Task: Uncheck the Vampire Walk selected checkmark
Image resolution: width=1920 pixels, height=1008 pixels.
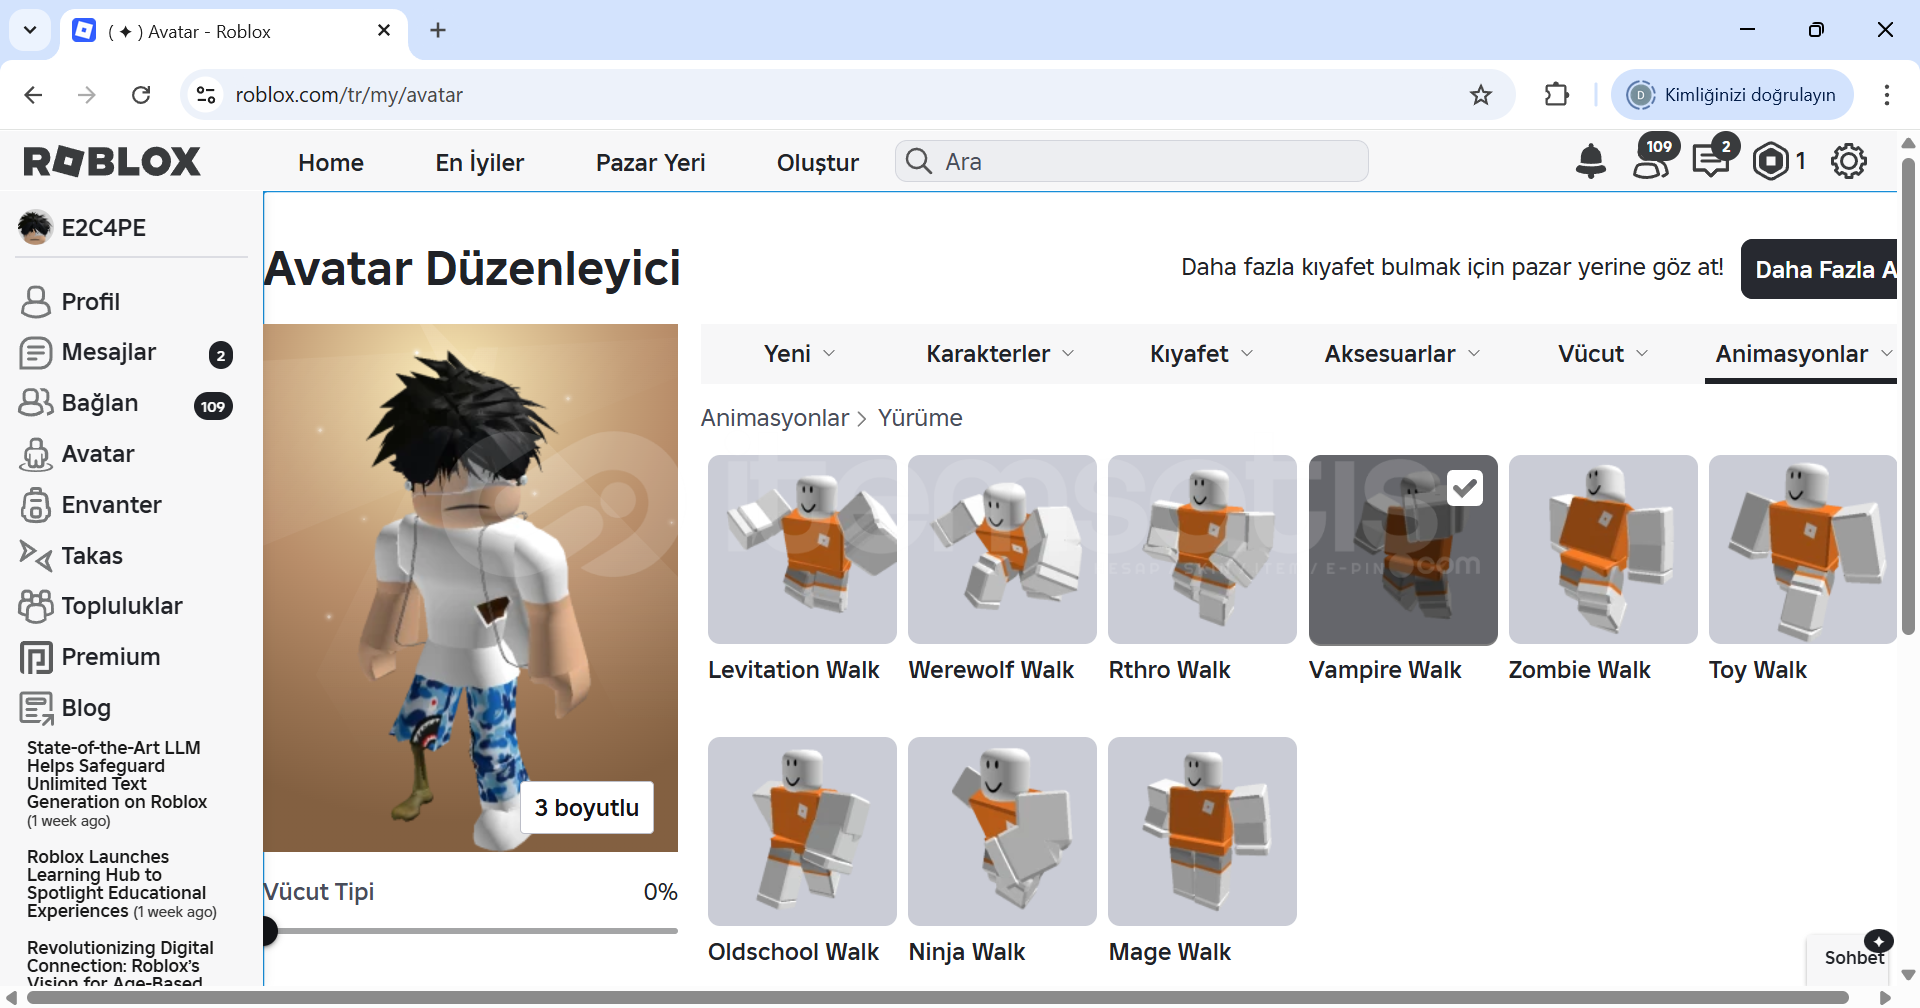Action: point(1465,488)
